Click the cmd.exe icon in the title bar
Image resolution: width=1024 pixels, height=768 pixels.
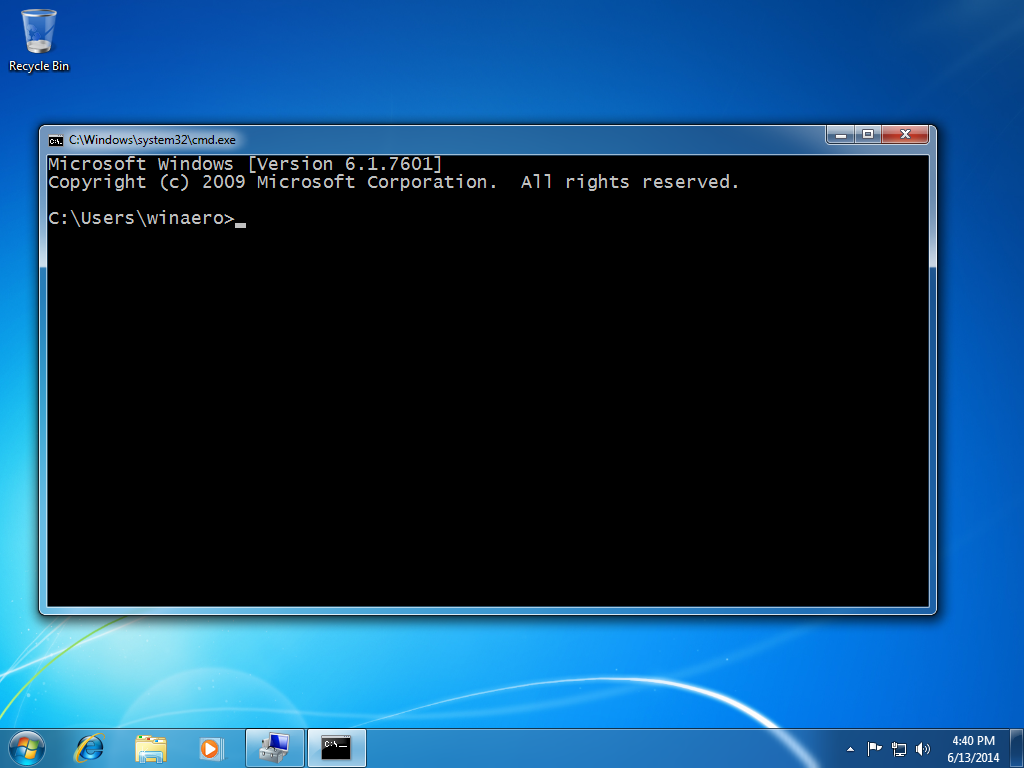tap(57, 140)
